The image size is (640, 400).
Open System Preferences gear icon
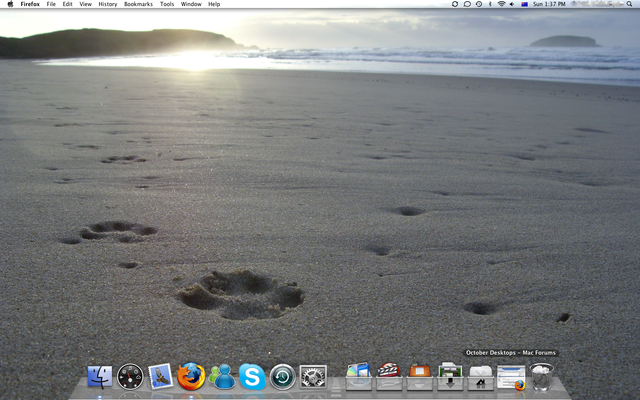pyautogui.click(x=313, y=377)
